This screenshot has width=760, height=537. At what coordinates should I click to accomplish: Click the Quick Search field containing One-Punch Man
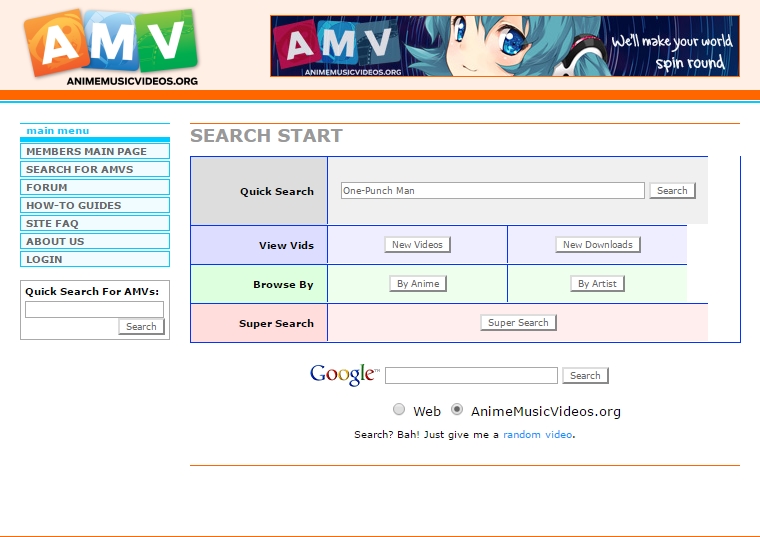tap(492, 190)
